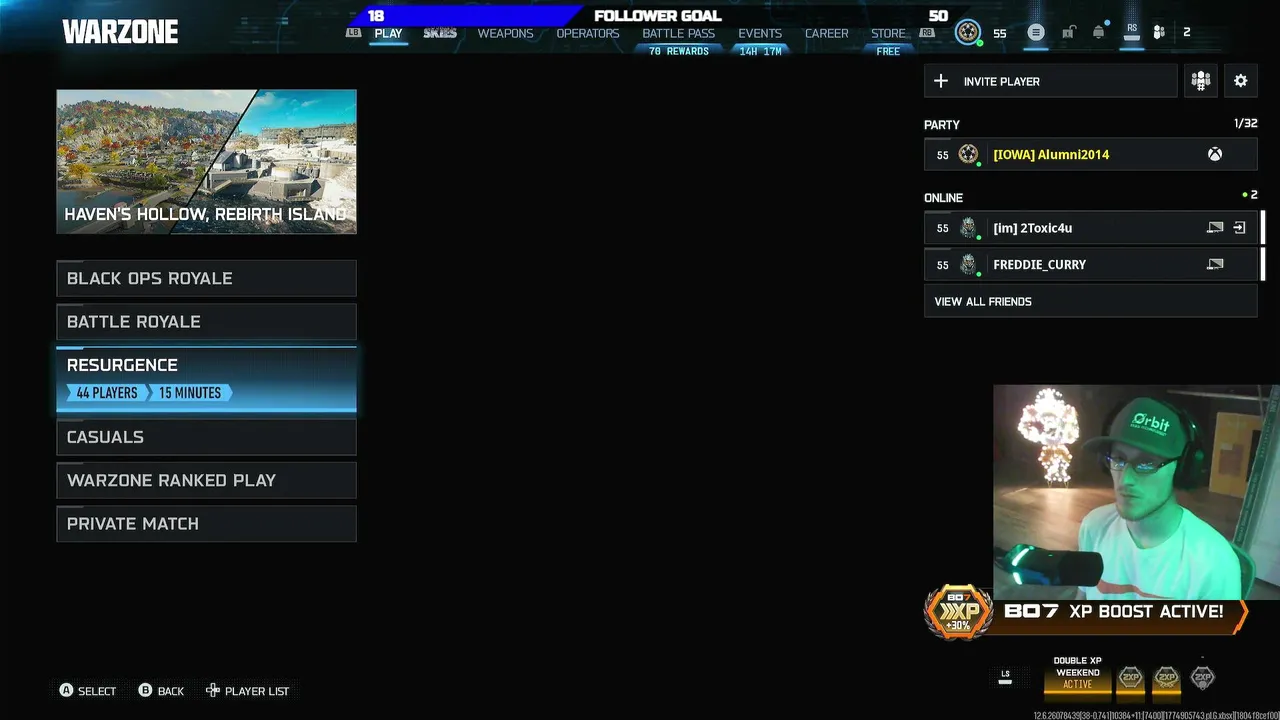Select the Battle Royale mode
The height and width of the screenshot is (720, 1280).
(x=206, y=322)
